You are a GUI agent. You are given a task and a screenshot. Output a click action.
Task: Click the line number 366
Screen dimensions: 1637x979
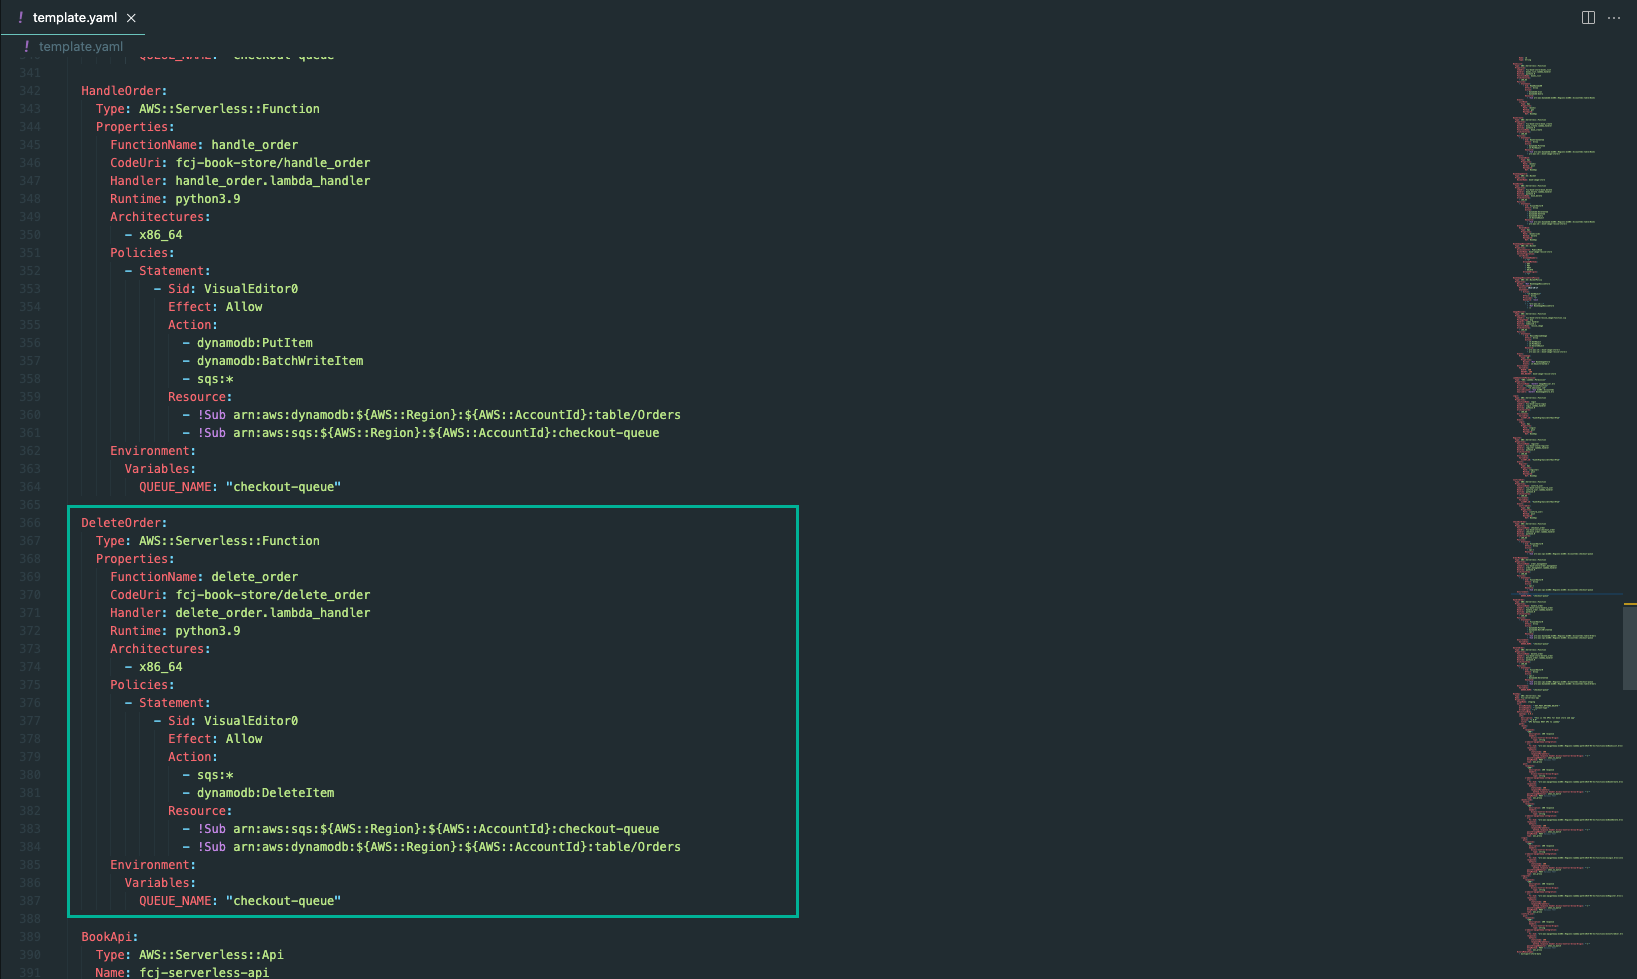pos(30,523)
